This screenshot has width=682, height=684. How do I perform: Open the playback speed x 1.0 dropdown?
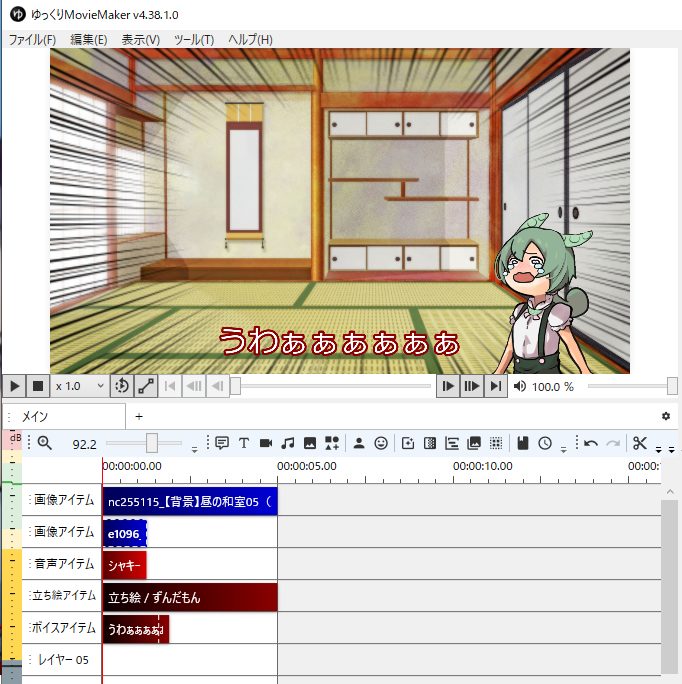click(x=80, y=386)
